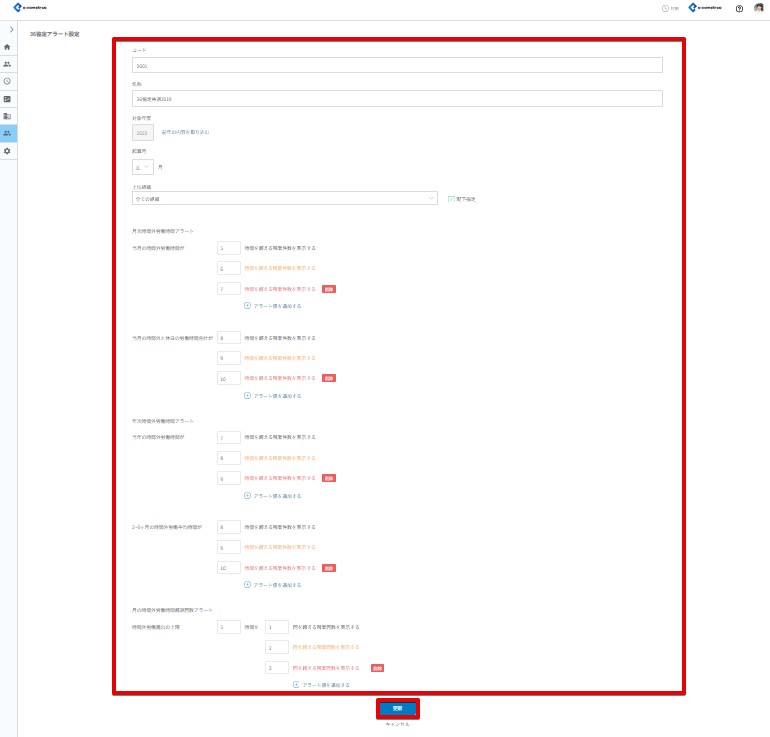Viewport: 770px width, 737px height.
Task: Delete the third monthly overtime alert value
Action: 329,289
